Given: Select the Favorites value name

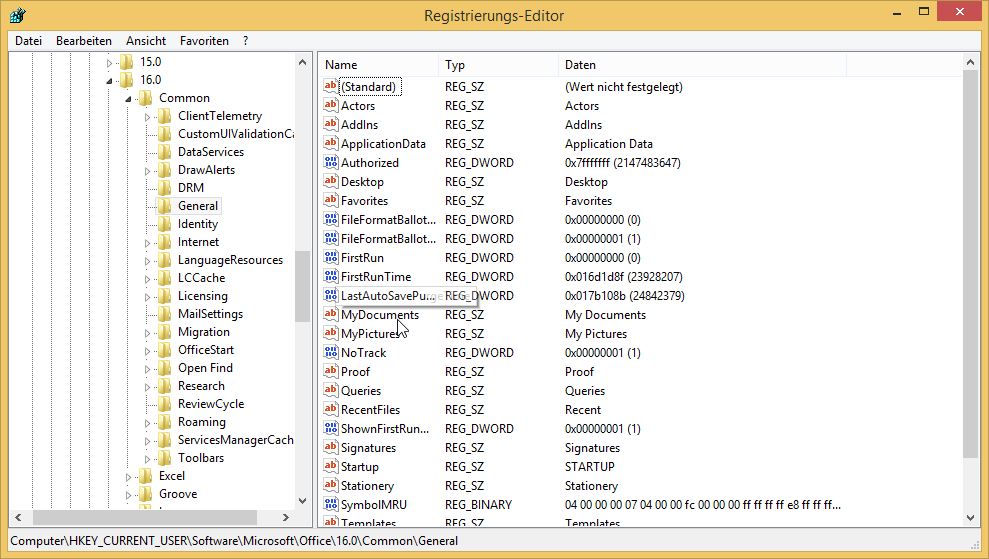Looking at the screenshot, I should tap(365, 201).
